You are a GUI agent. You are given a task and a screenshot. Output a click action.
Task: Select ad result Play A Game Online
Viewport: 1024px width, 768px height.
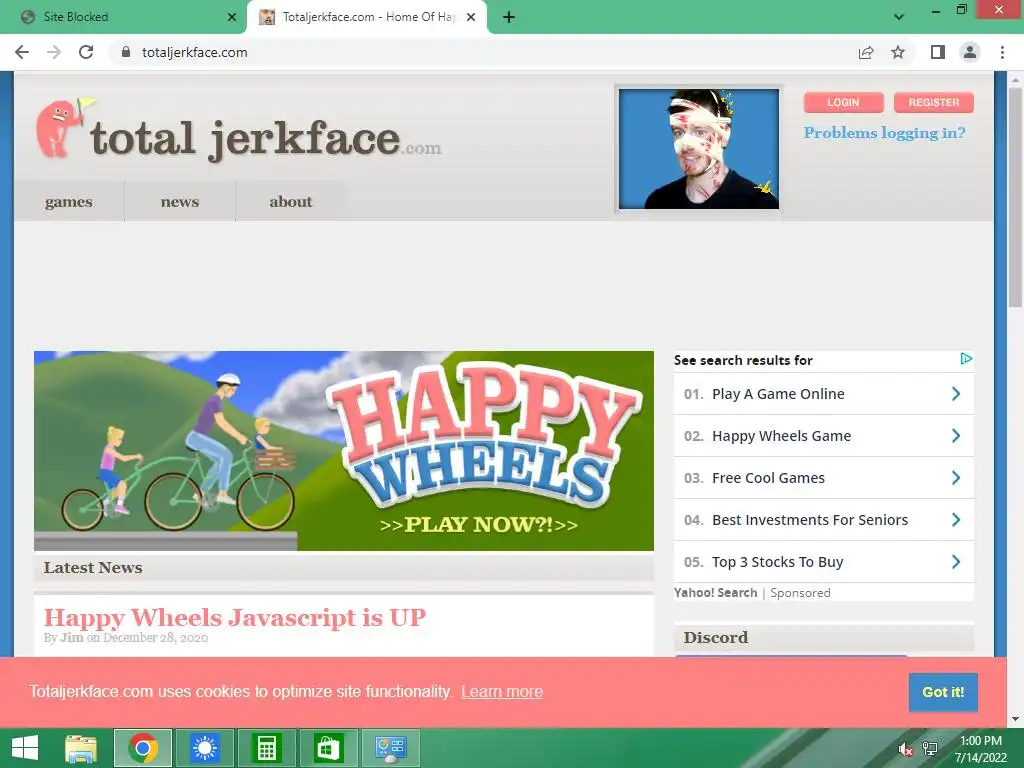778,394
